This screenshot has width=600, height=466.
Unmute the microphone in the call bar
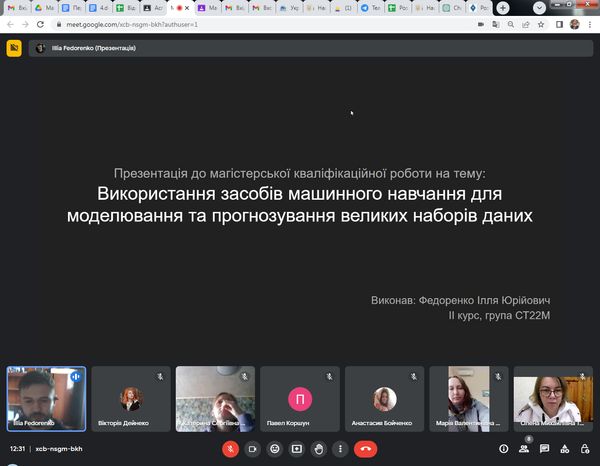(x=229, y=449)
